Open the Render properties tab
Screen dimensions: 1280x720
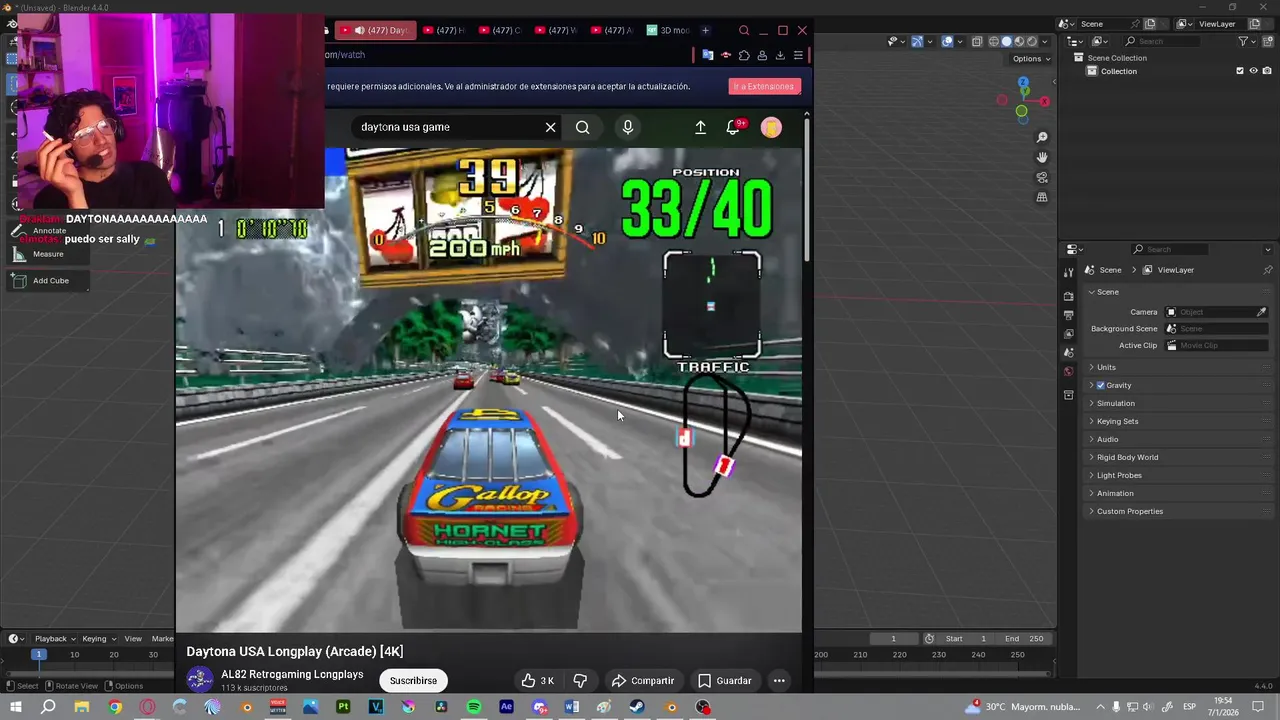point(1068,296)
